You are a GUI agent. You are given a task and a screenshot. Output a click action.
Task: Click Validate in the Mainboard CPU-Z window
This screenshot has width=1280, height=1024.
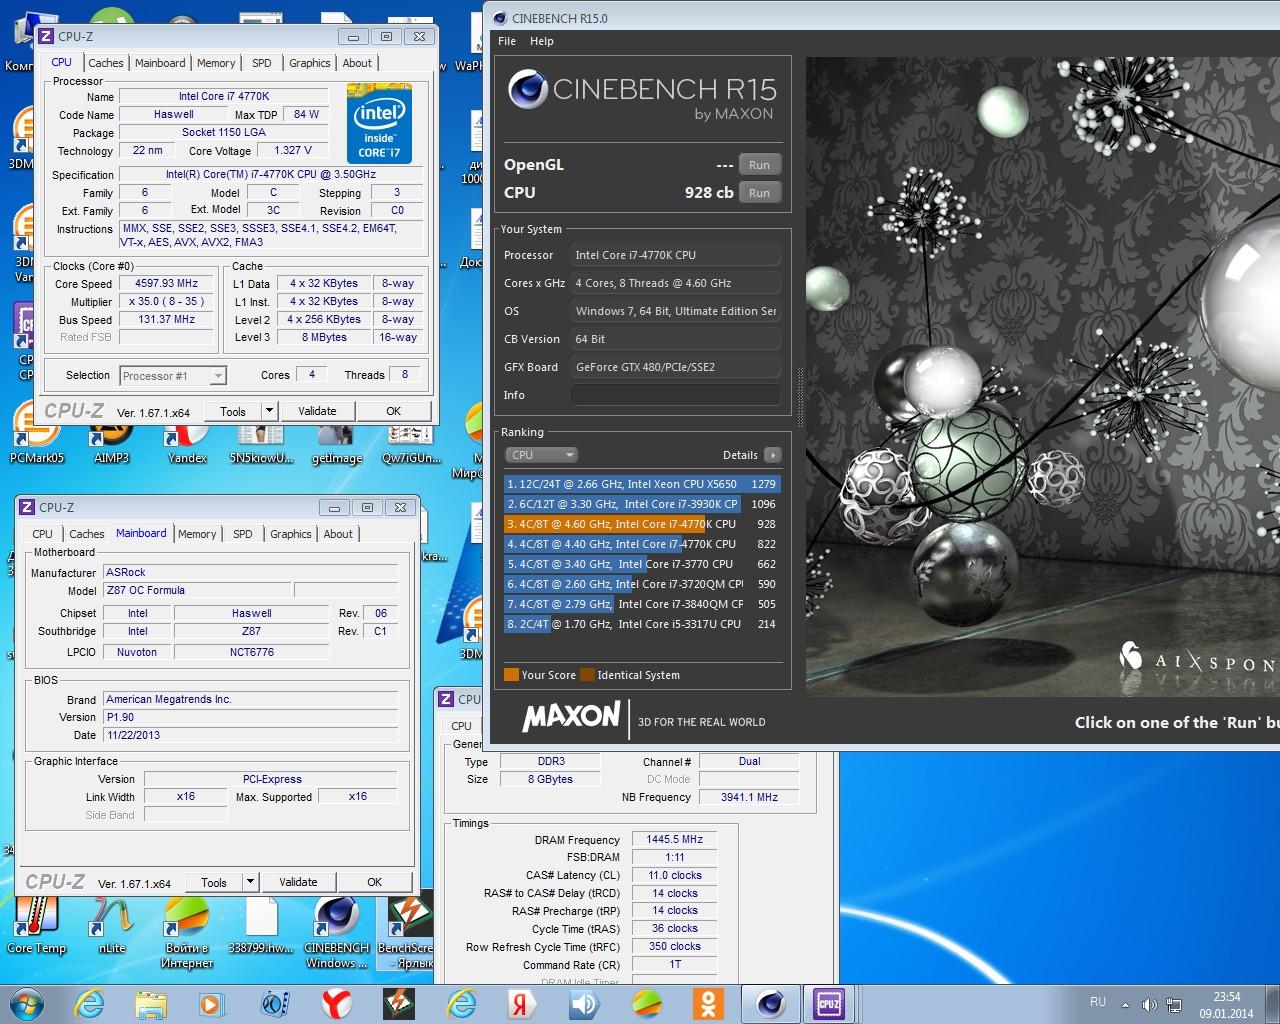pyautogui.click(x=298, y=882)
